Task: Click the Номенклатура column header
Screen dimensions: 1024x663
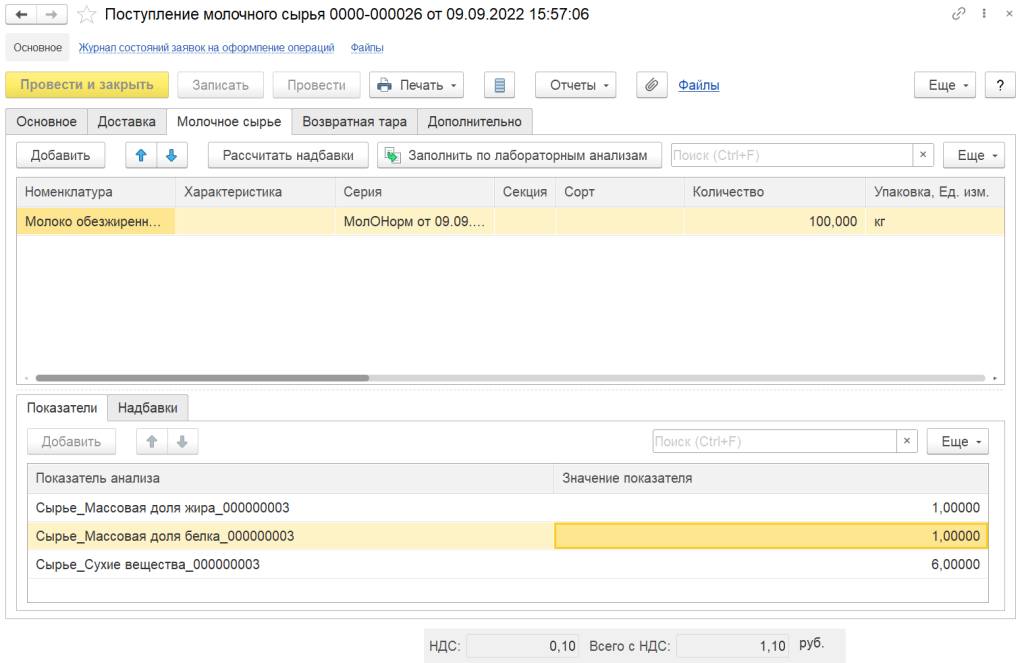Action: click(x=96, y=192)
